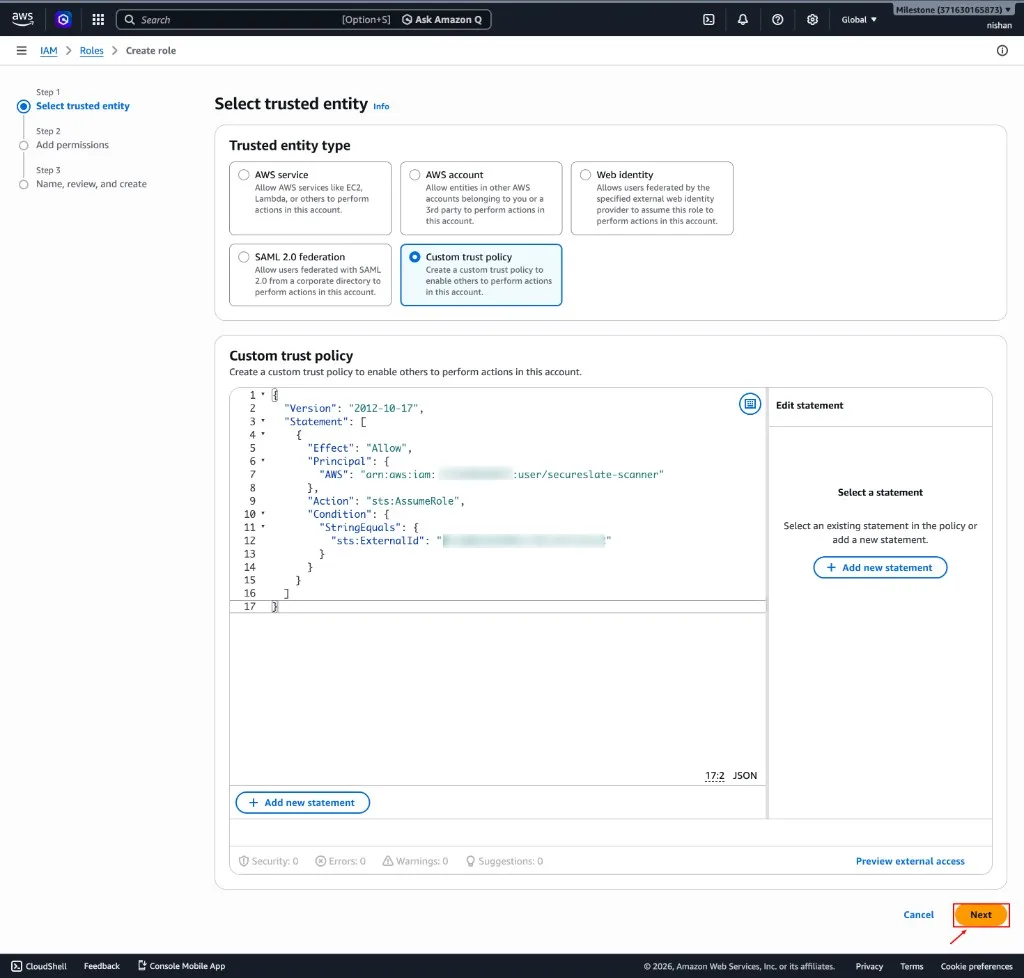Open the AWS home logo
Viewport: 1024px width, 978px height.
point(22,20)
